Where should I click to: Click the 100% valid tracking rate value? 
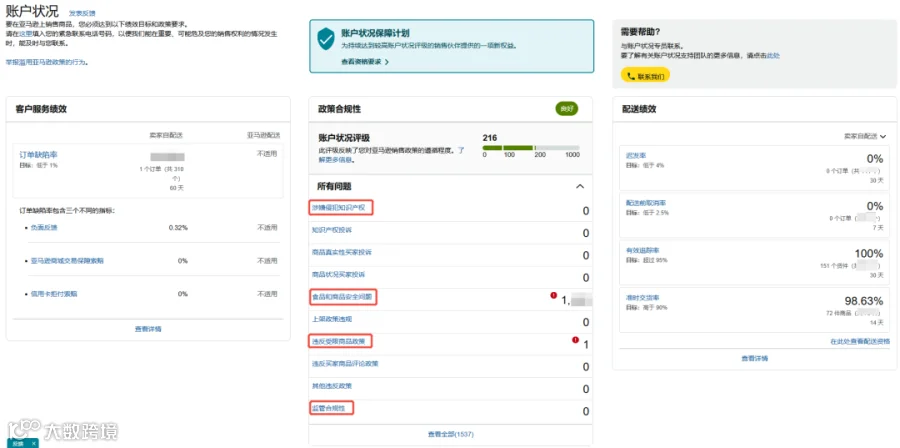click(869, 254)
